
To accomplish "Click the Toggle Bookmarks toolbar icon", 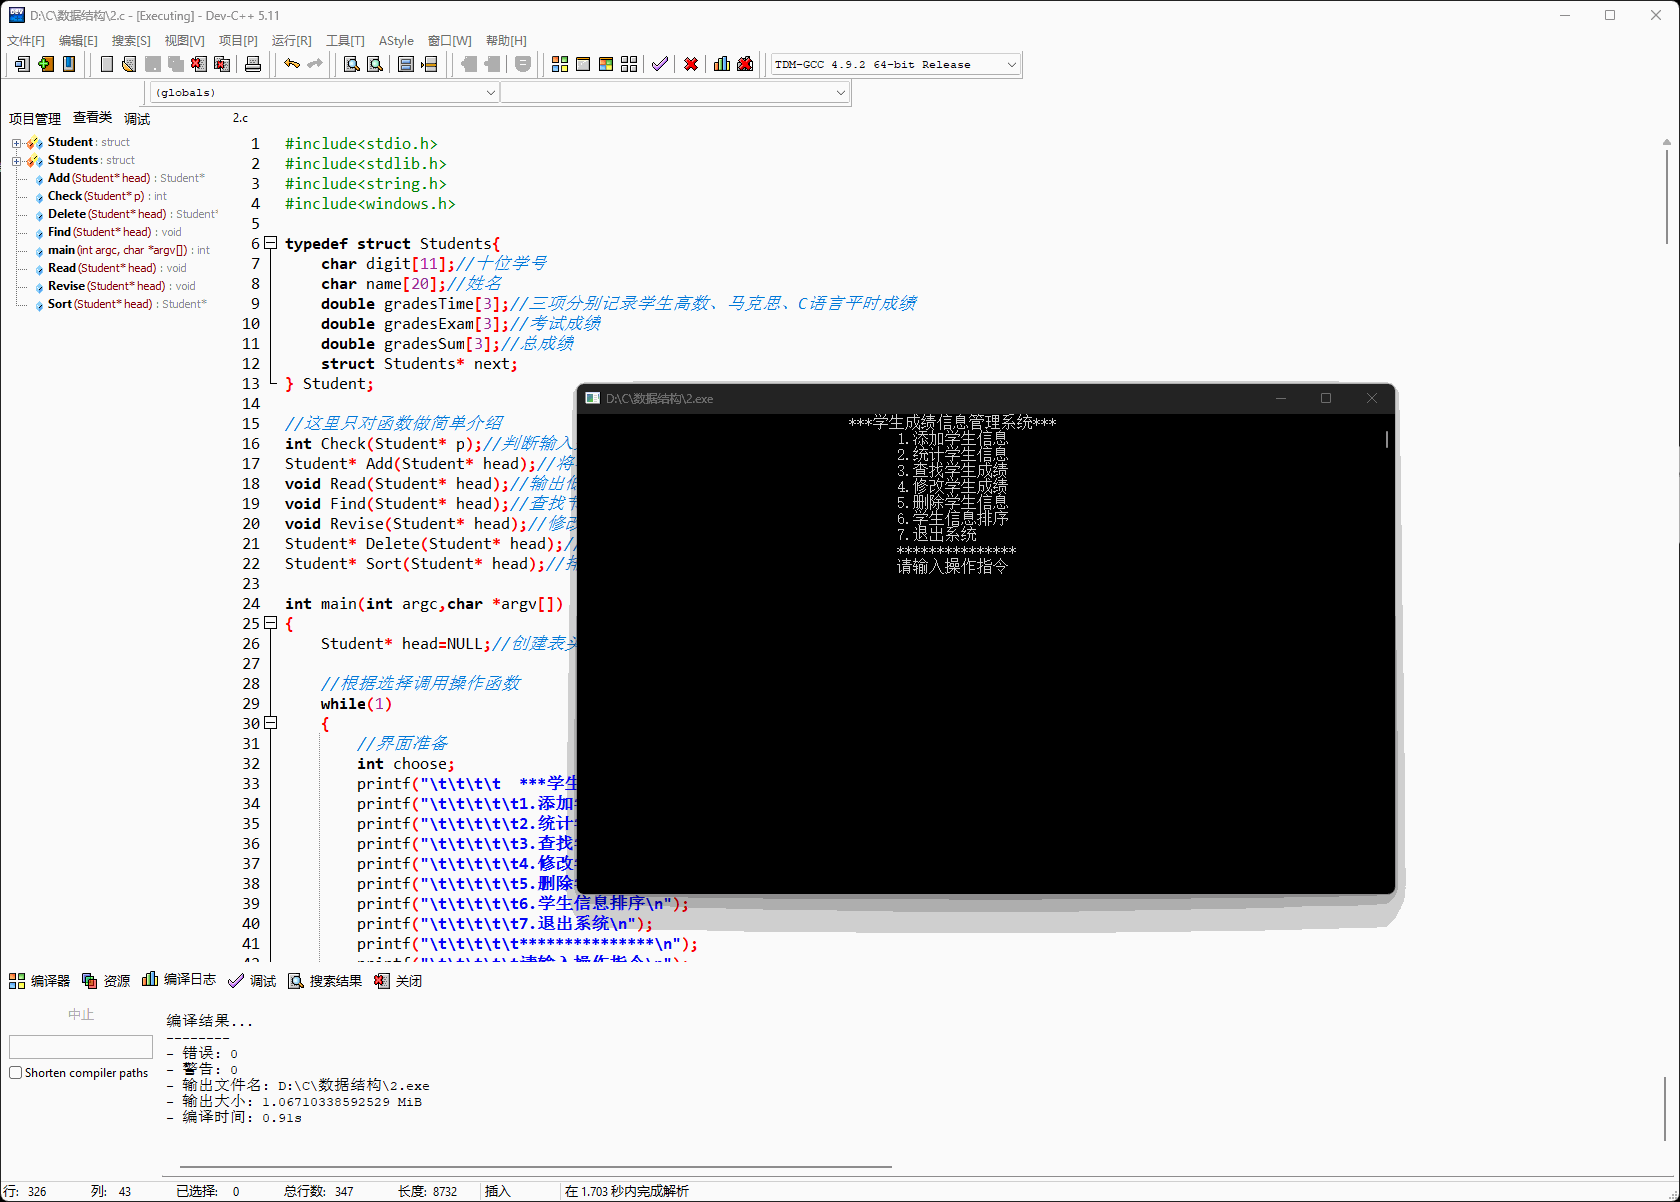I will point(46,64).
